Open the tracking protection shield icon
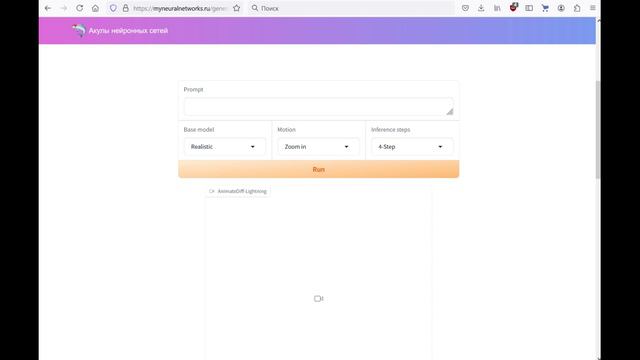Screen dimensions: 640x360 click(113, 8)
